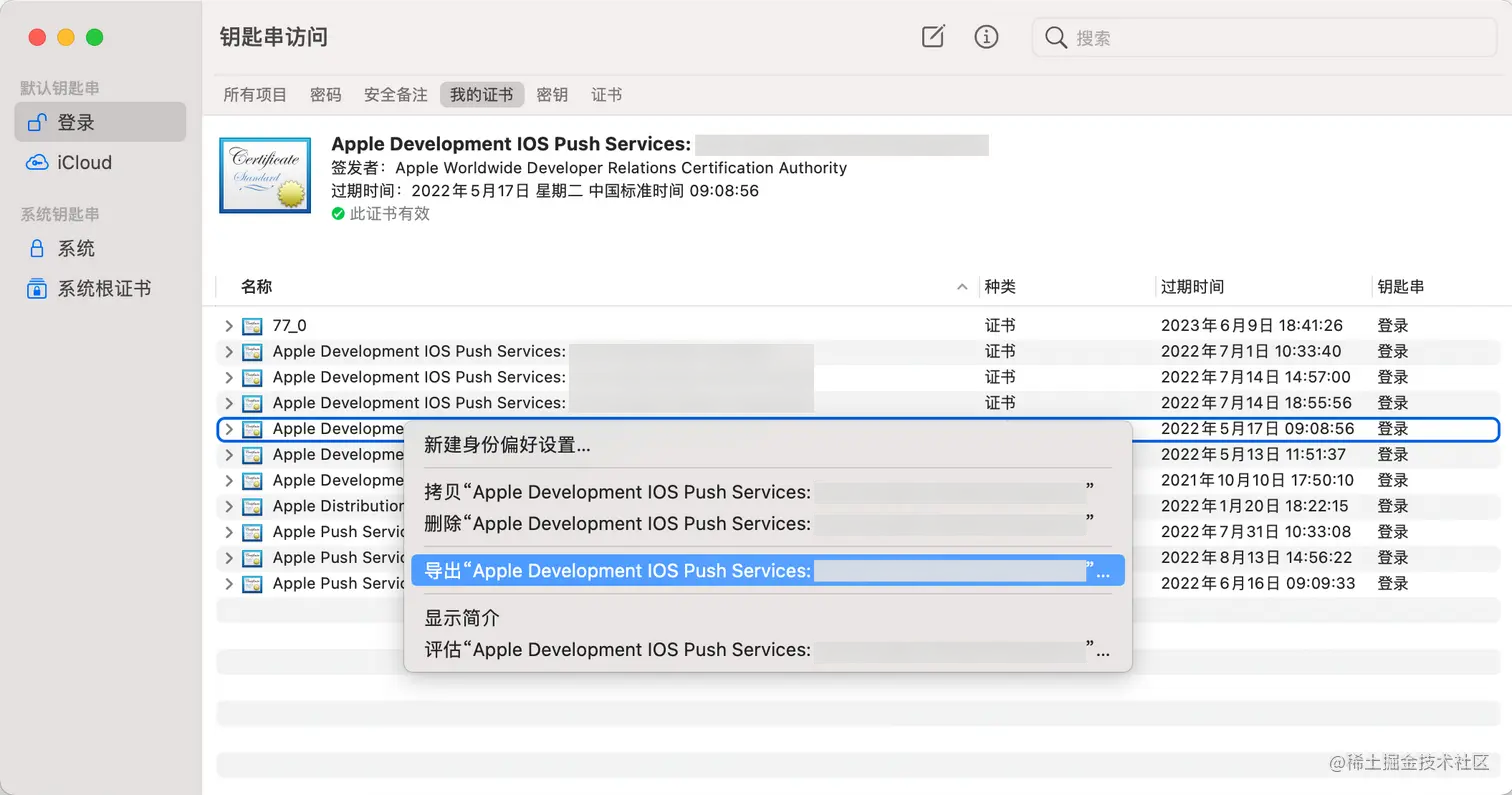This screenshot has height=795, width=1512.
Task: Click the 此证书有效 status text
Action: [x=390, y=214]
